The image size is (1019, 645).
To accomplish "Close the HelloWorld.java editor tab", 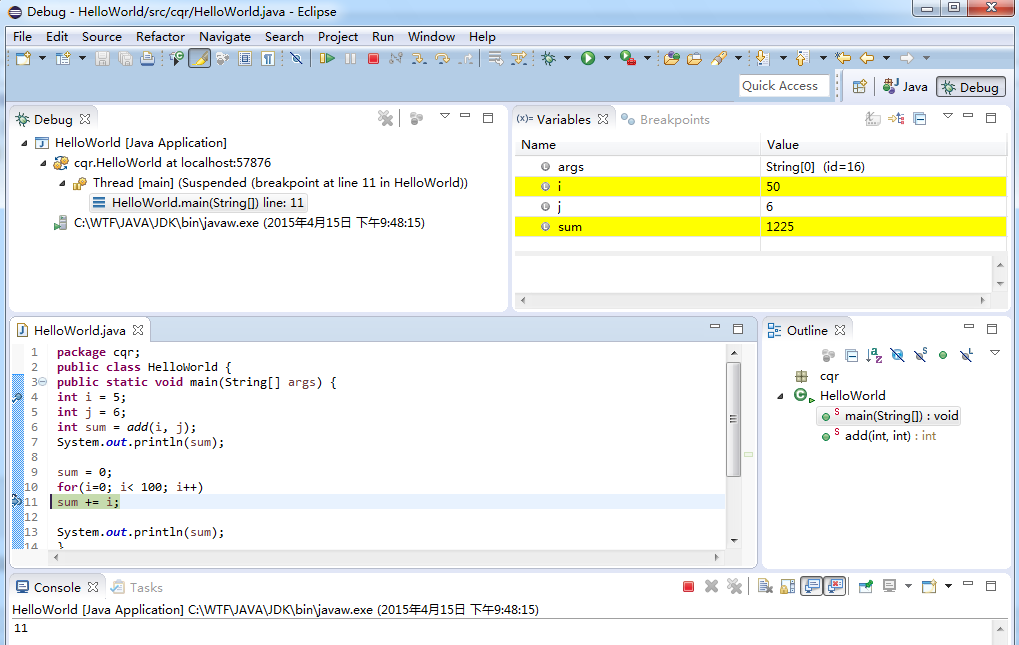I will pos(138,330).
